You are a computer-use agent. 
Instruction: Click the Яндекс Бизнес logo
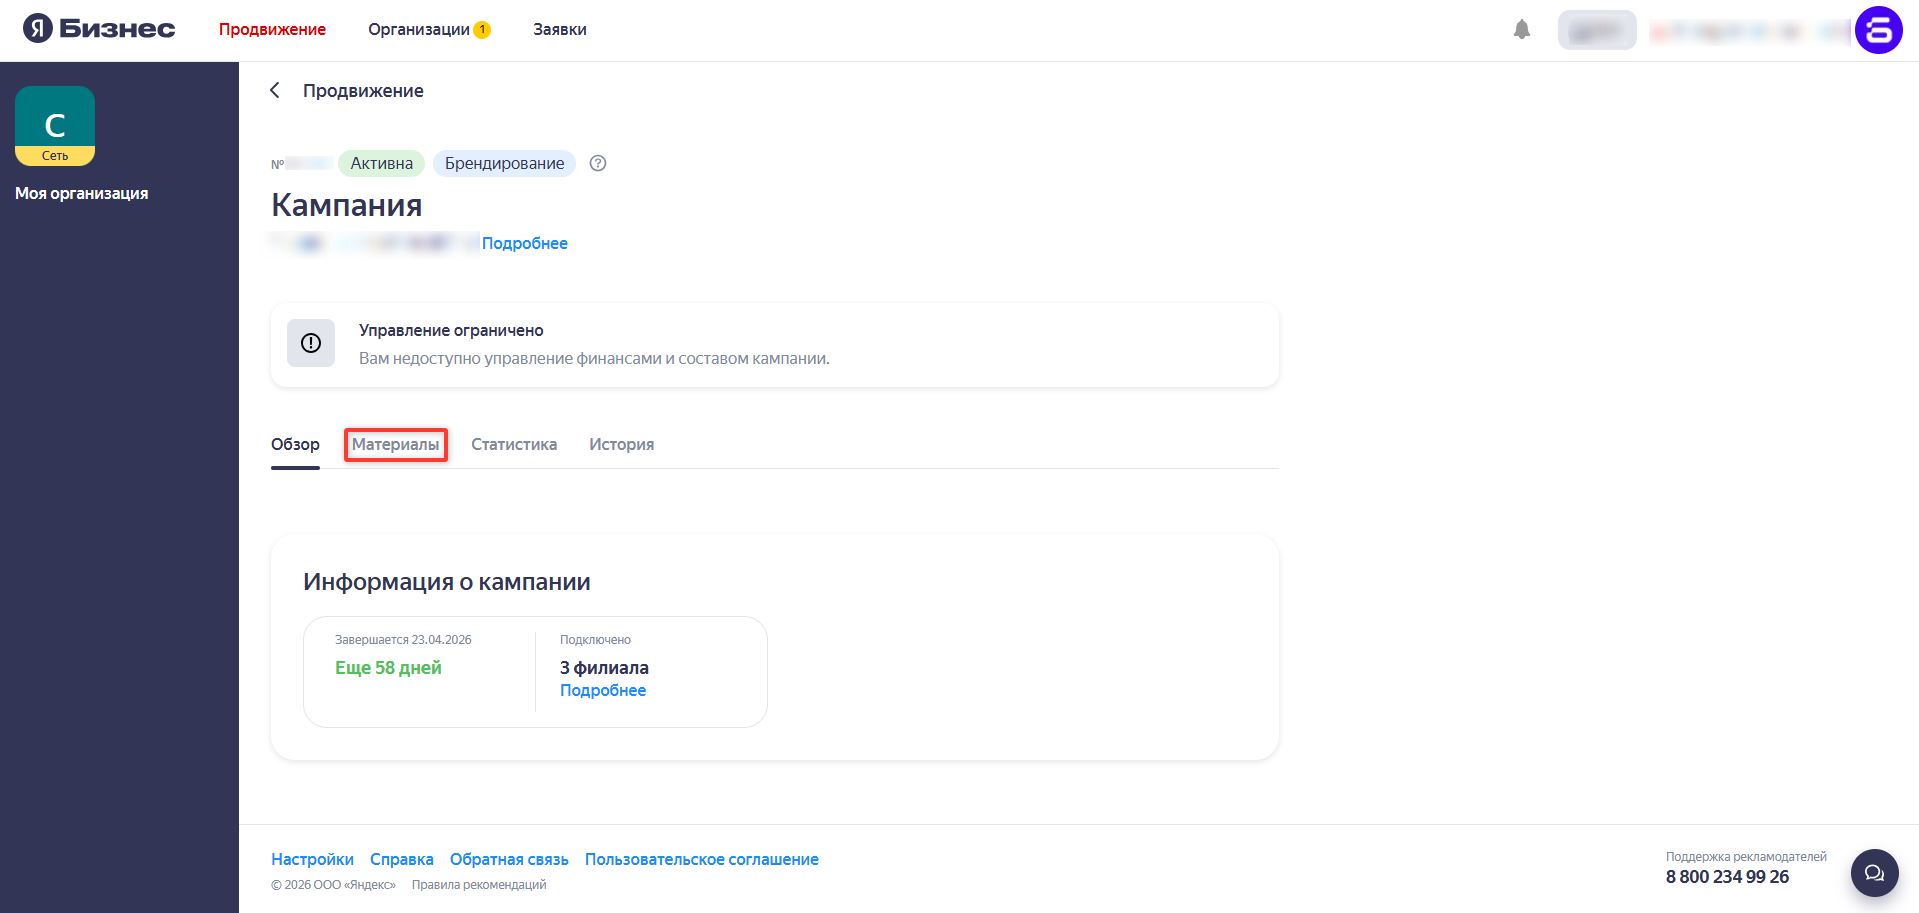tap(99, 29)
